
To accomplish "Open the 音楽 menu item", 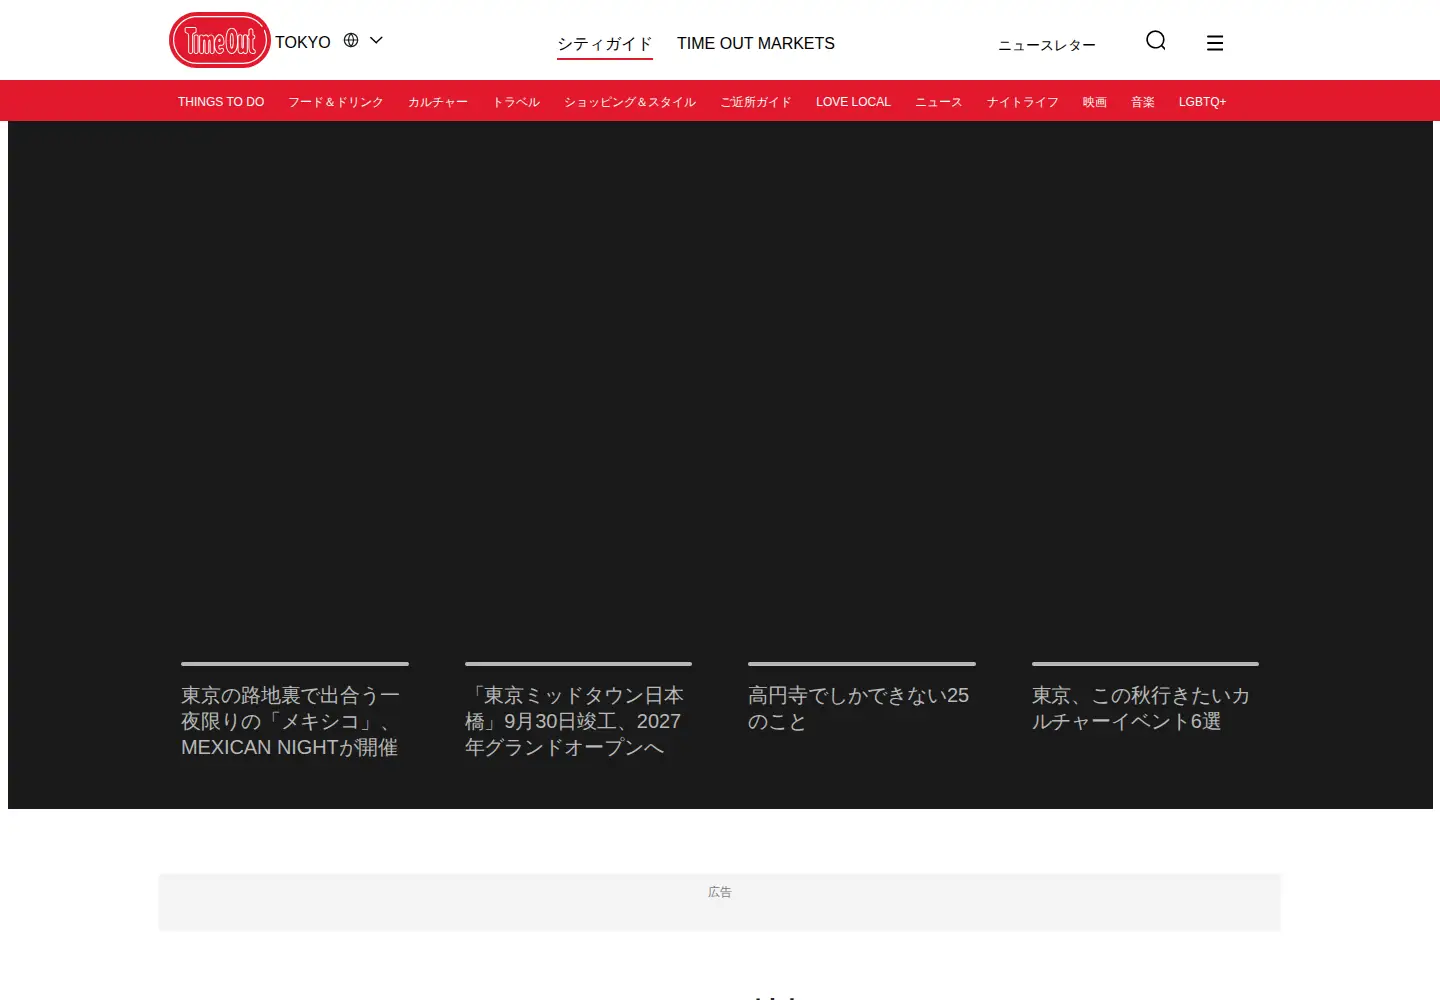I will click(1143, 102).
